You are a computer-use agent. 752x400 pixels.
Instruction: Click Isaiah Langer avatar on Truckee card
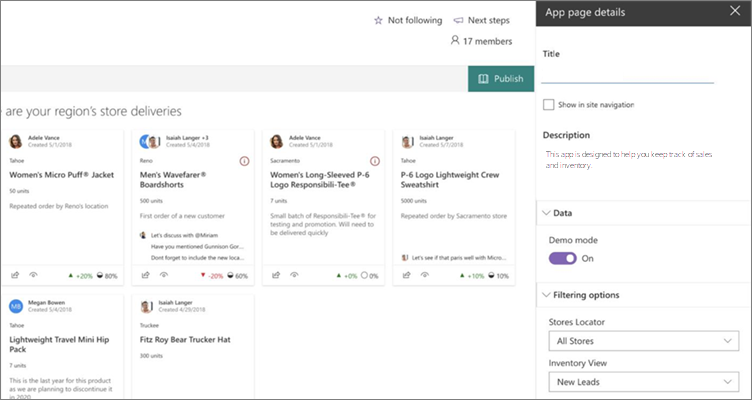click(x=146, y=306)
